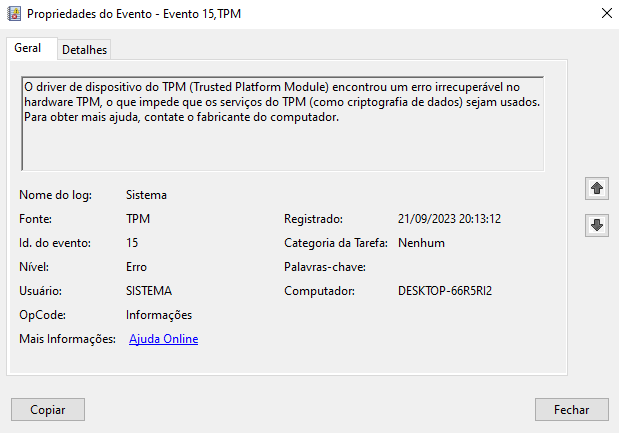
Task: Show previous event with the up arrow
Action: (x=596, y=188)
